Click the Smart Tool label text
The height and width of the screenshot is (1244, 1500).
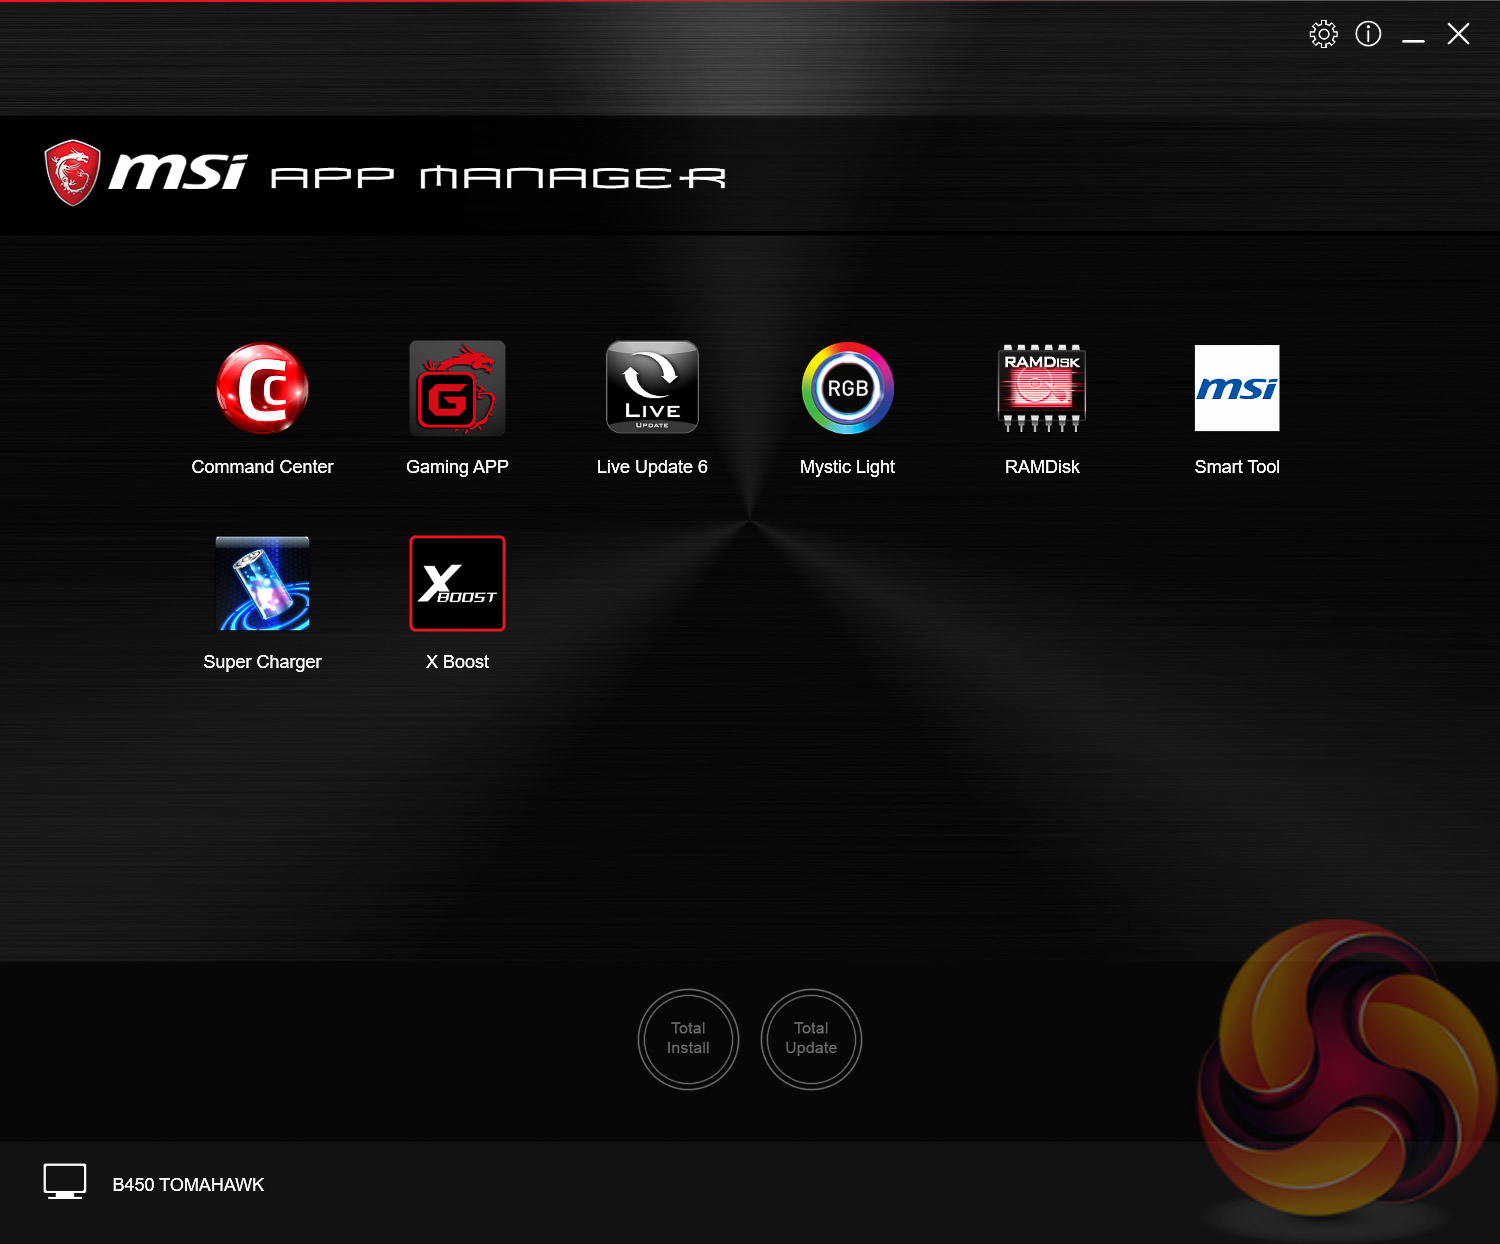pos(1237,467)
